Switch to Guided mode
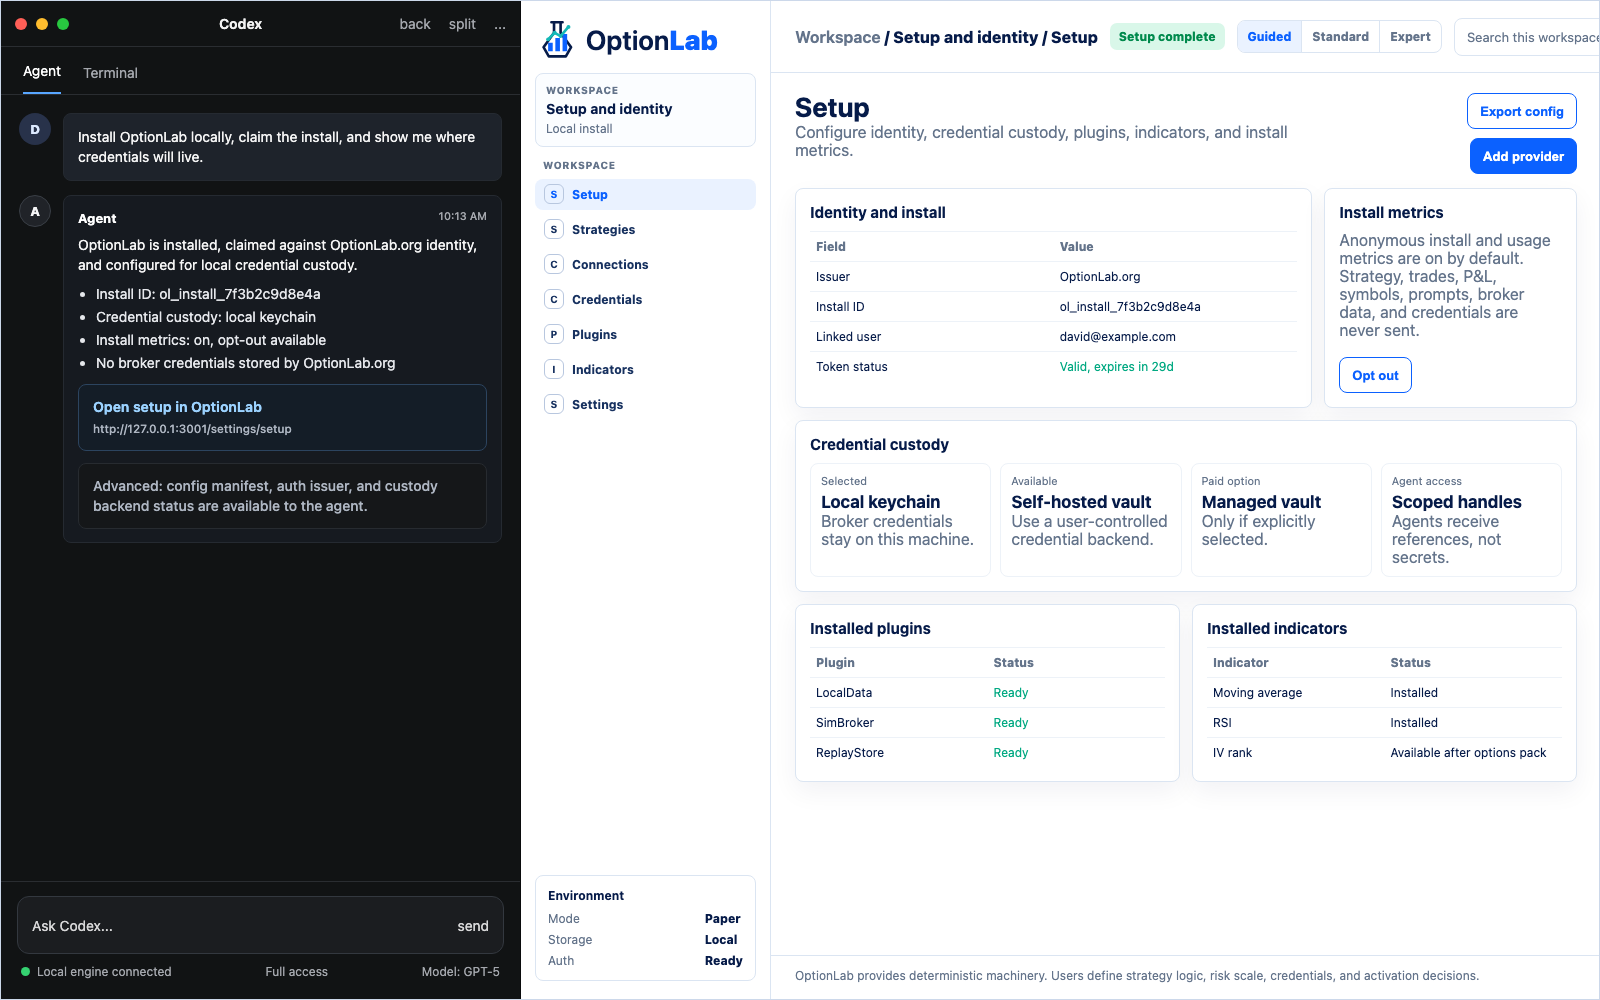The height and width of the screenshot is (1000, 1600). [1269, 37]
